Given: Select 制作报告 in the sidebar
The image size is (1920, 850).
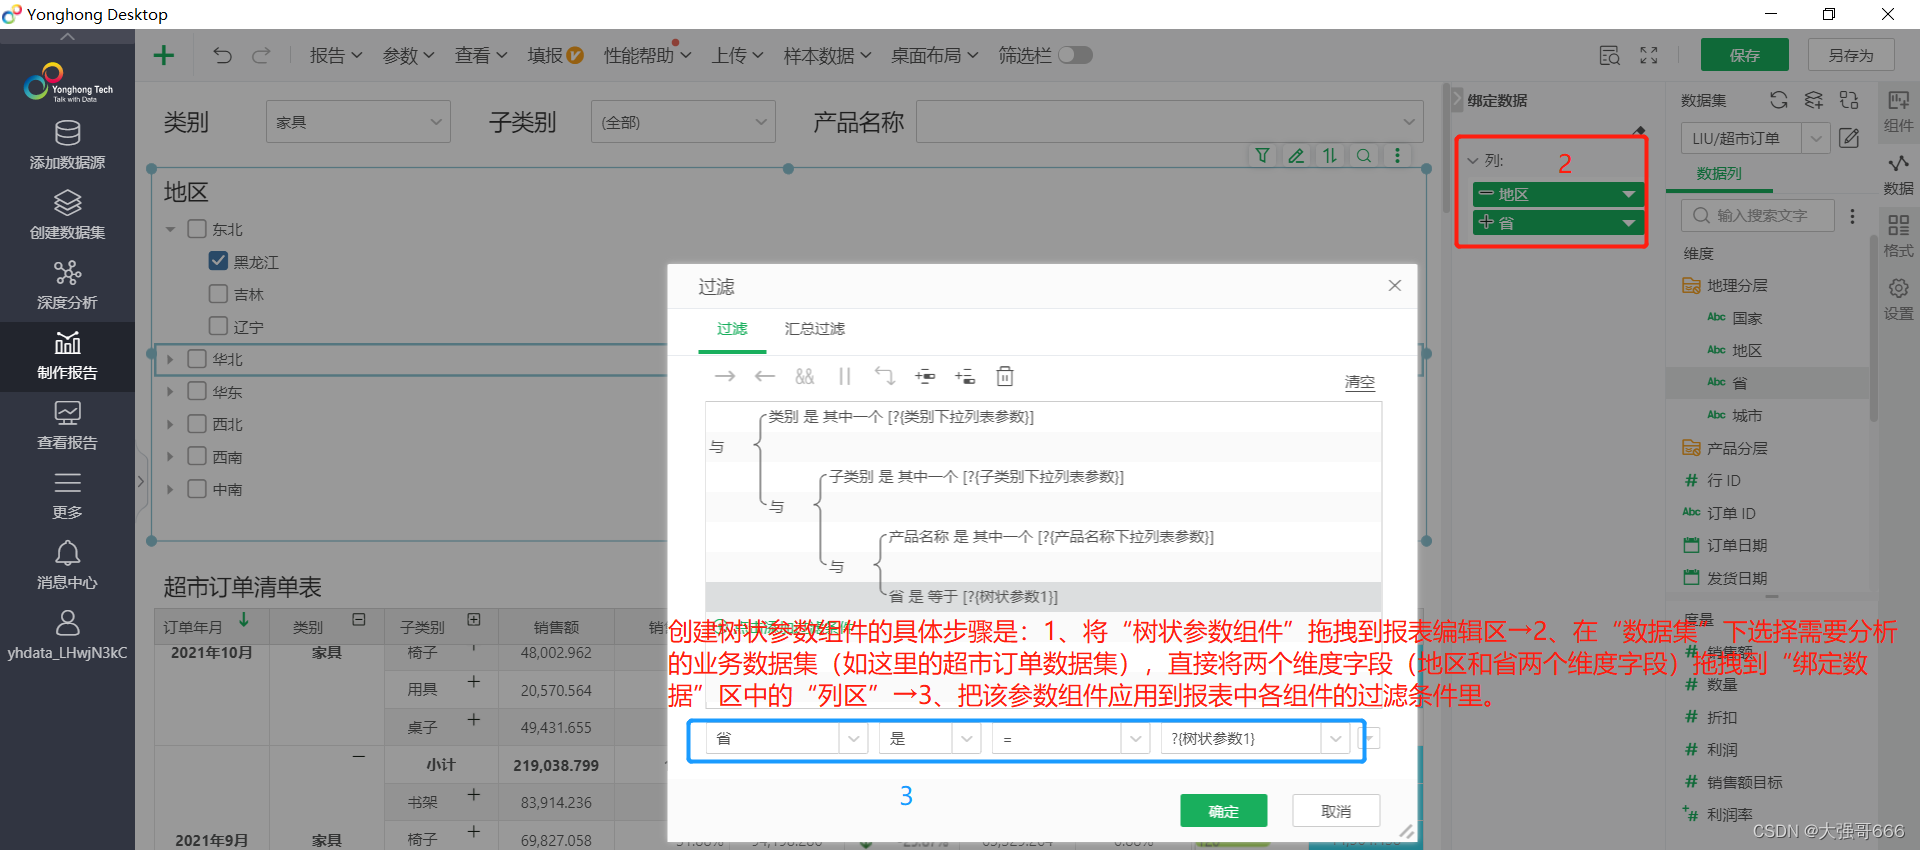Looking at the screenshot, I should [x=67, y=355].
